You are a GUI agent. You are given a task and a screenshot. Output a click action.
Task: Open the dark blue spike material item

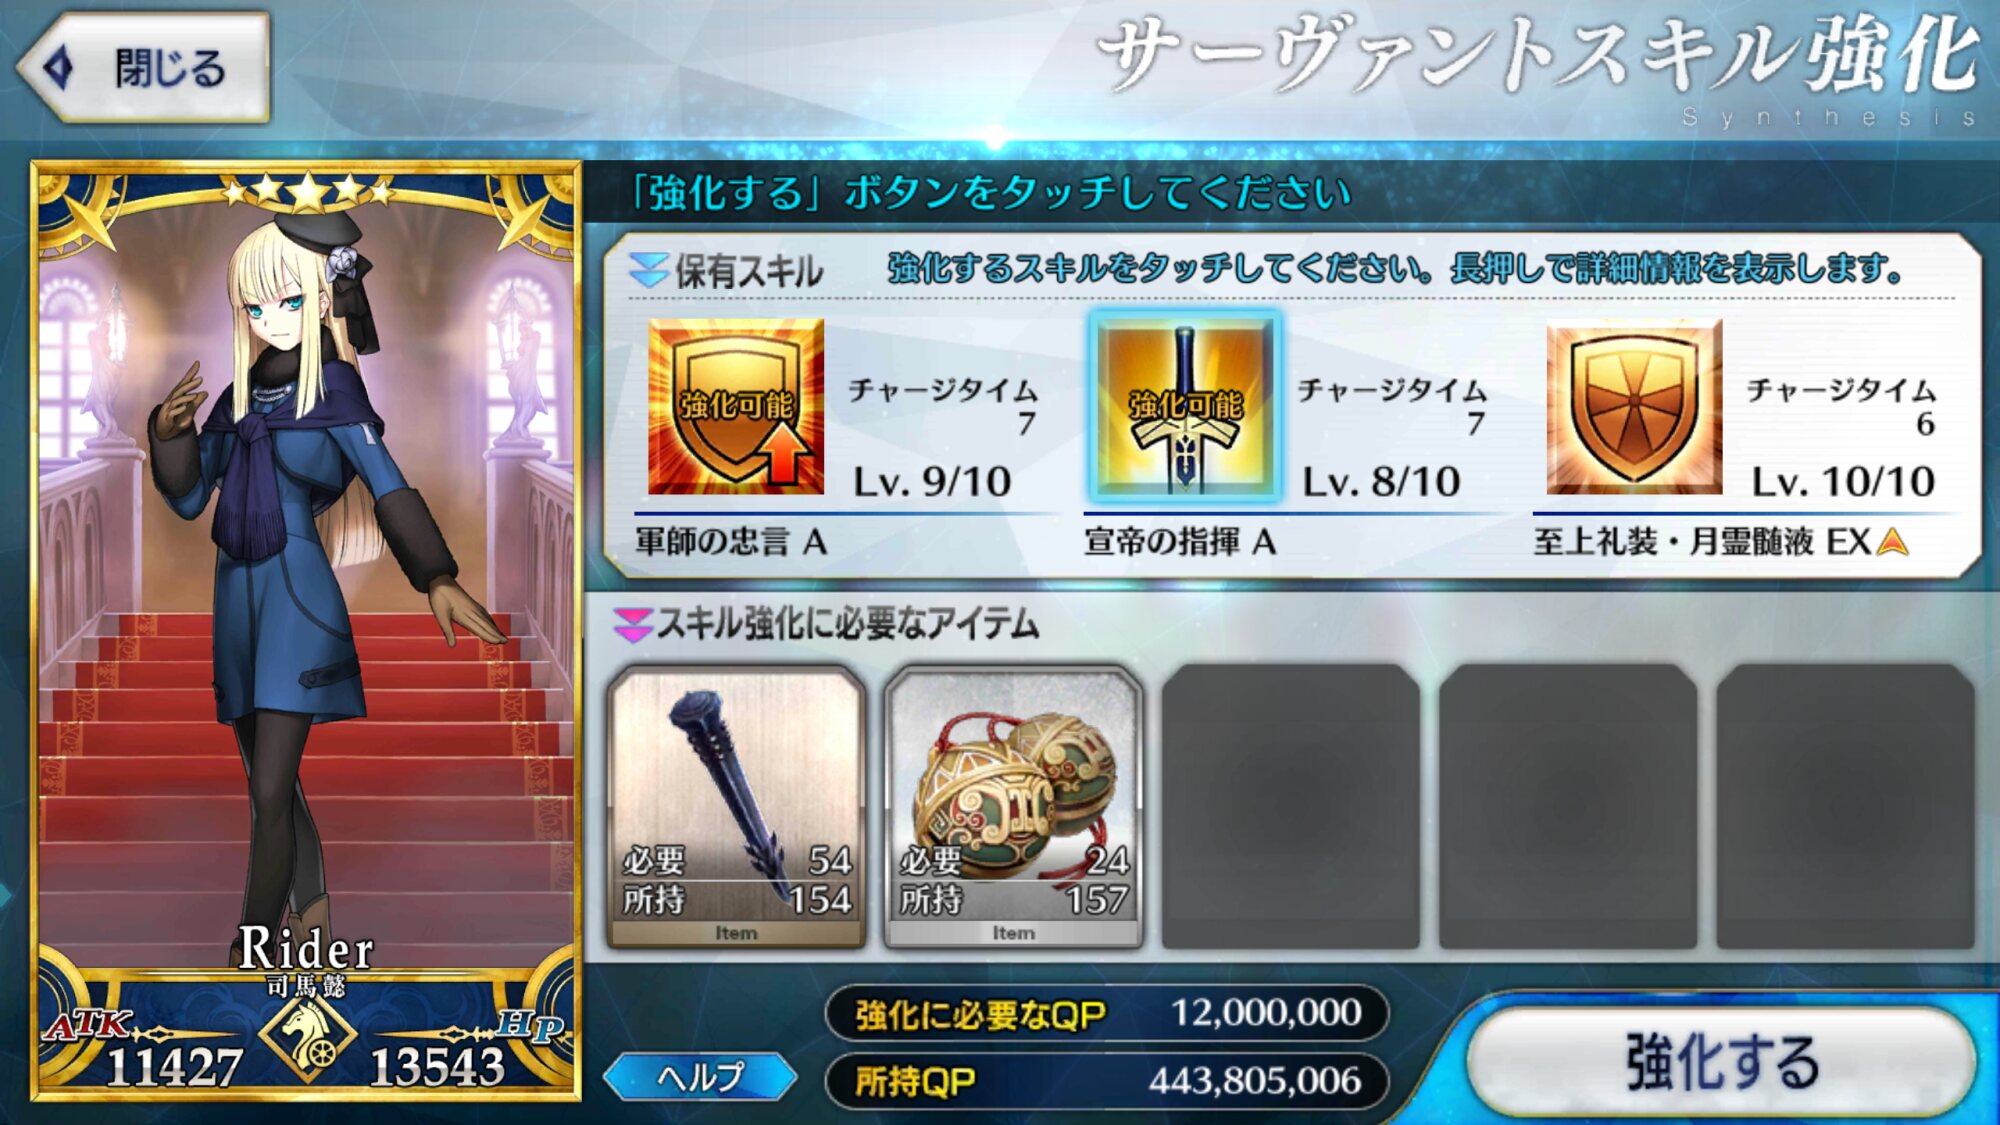[736, 808]
